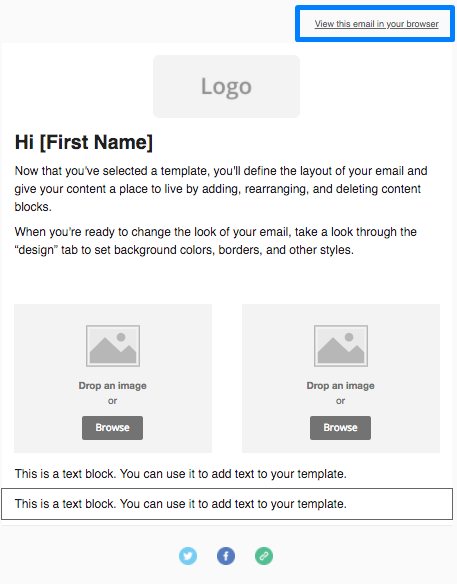Click the picture icon in the second image block
Image resolution: width=457 pixels, height=584 pixels.
point(341,346)
